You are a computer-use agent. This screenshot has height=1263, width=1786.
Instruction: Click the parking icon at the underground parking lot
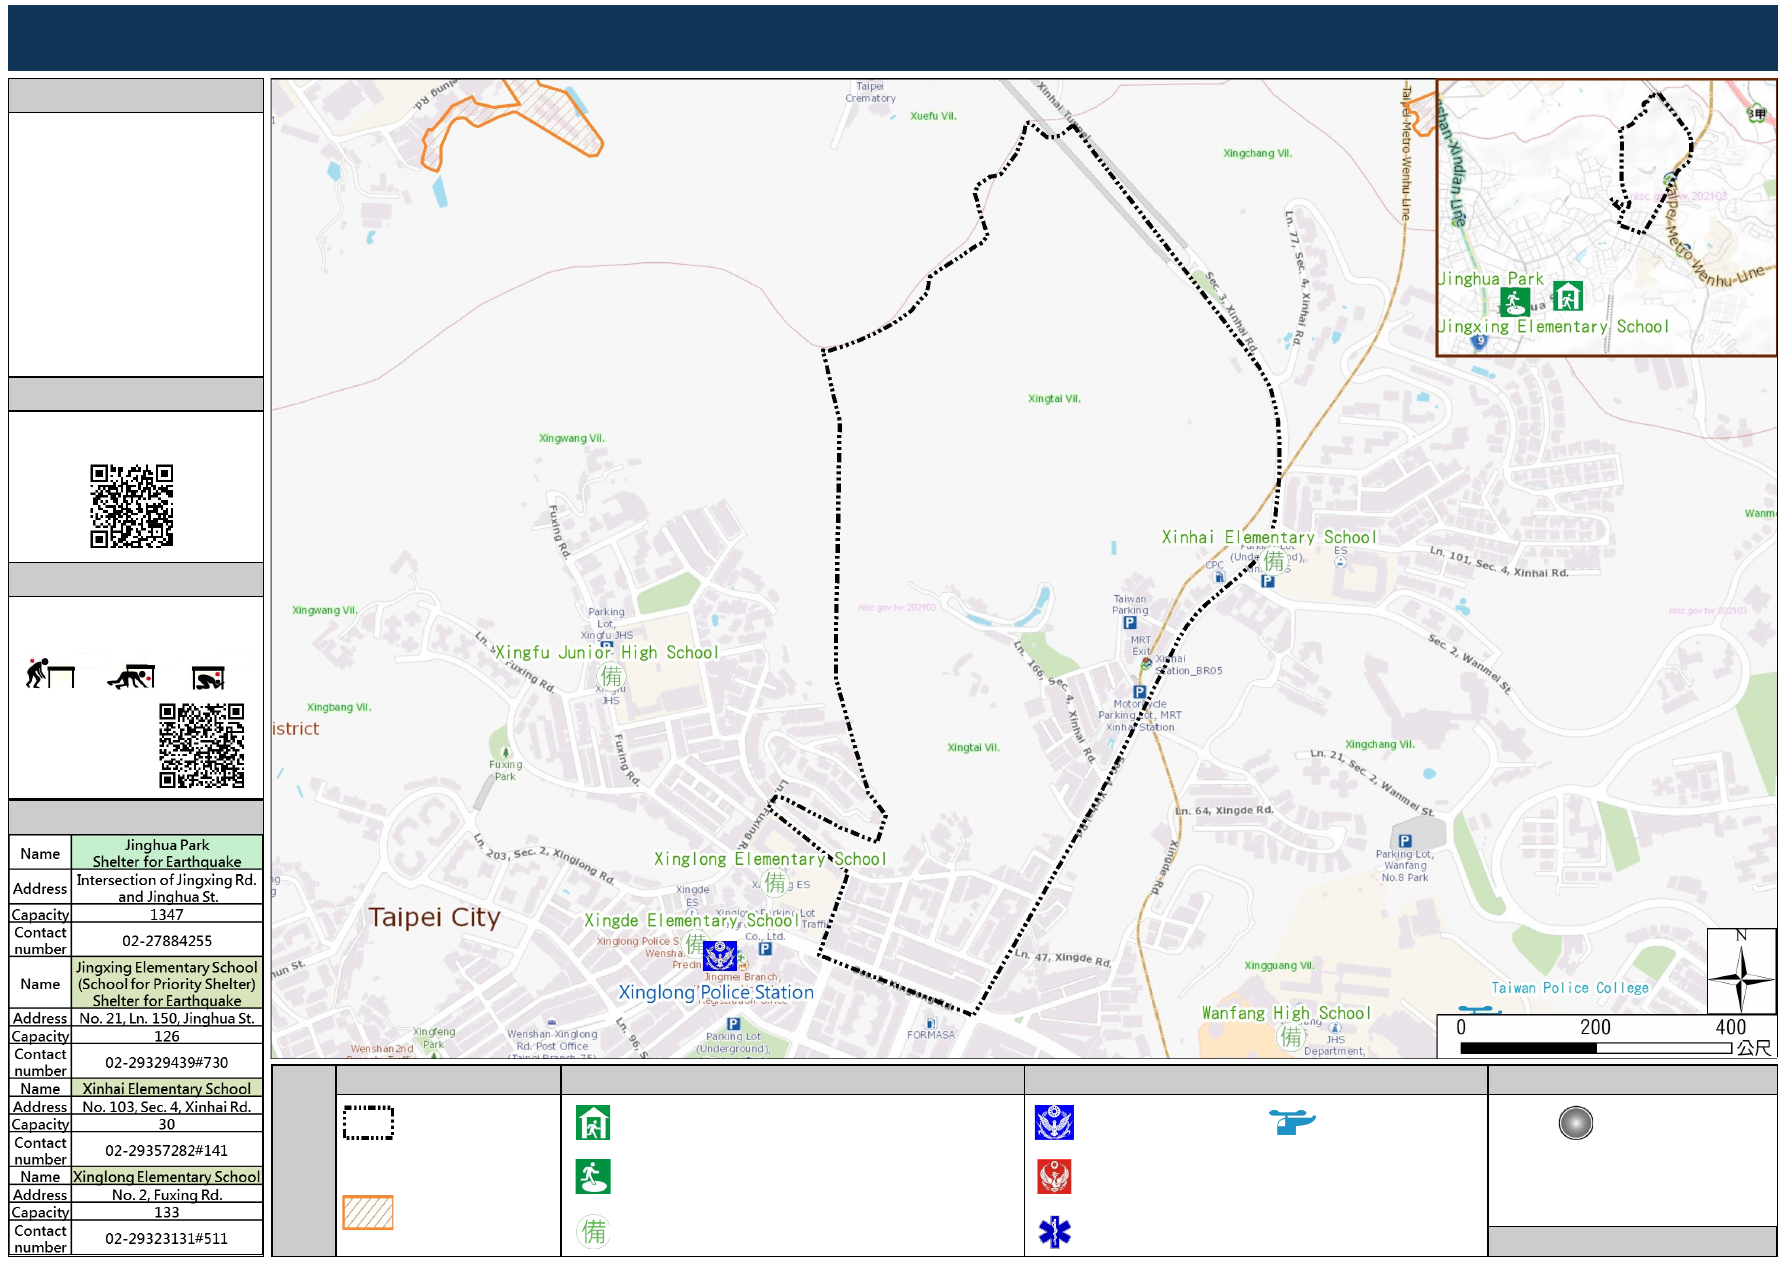(x=733, y=1024)
